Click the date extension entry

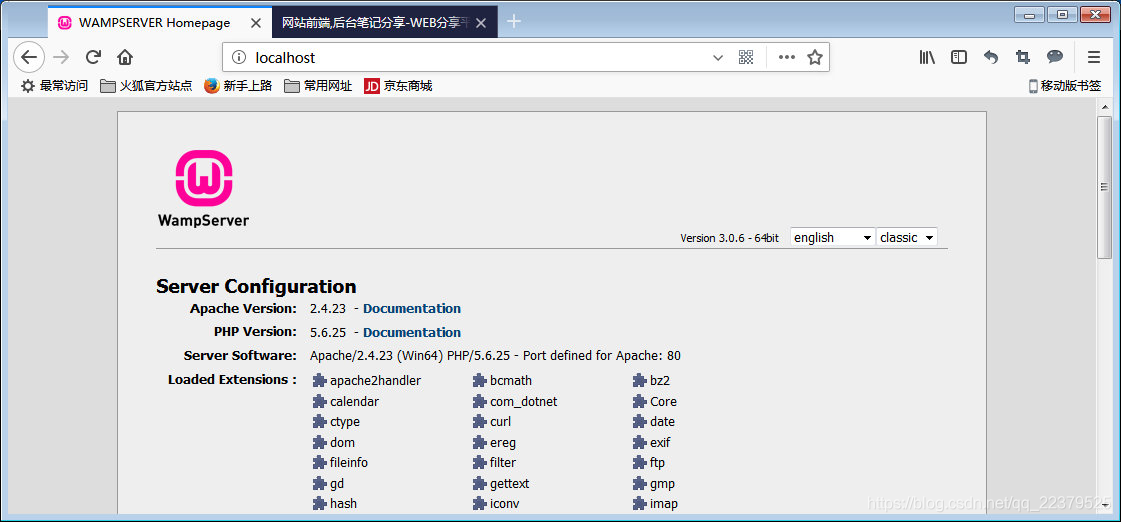click(x=653, y=422)
